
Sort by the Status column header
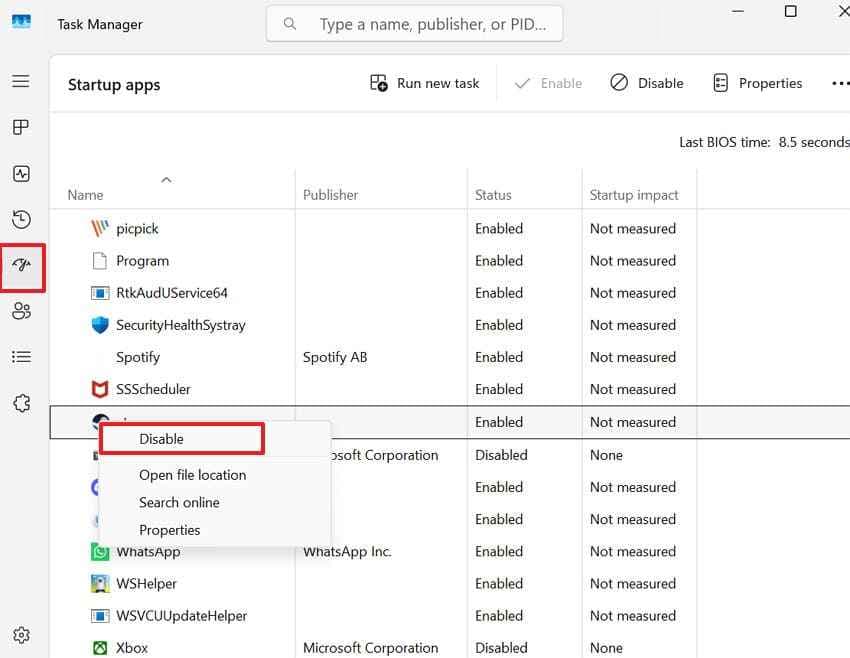[x=493, y=195]
